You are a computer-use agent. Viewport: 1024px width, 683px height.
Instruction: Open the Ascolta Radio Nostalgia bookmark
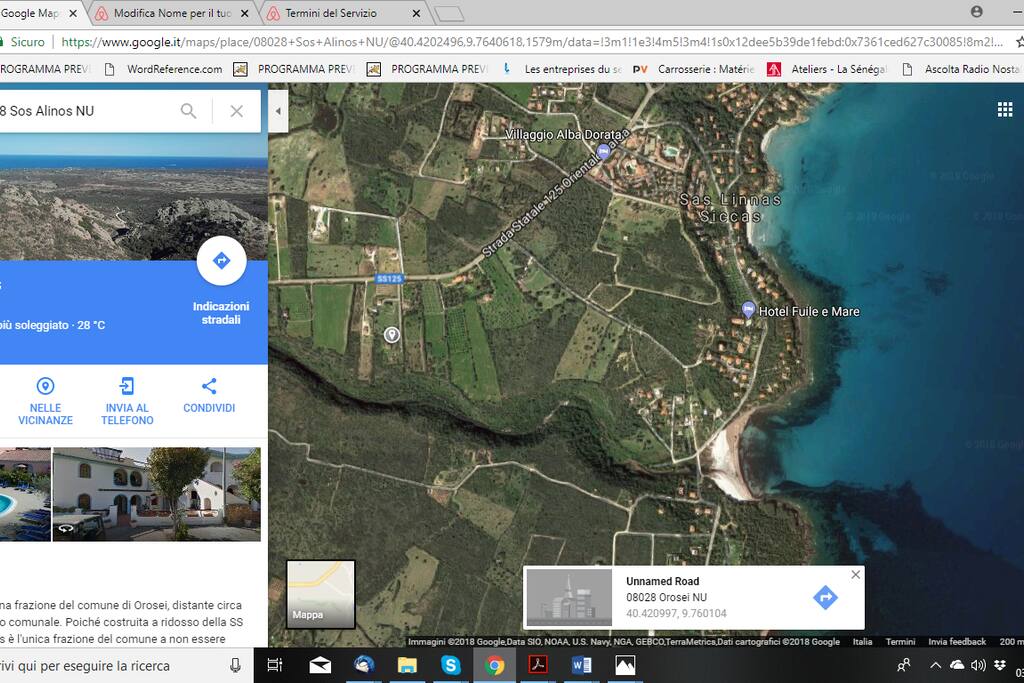(963, 69)
